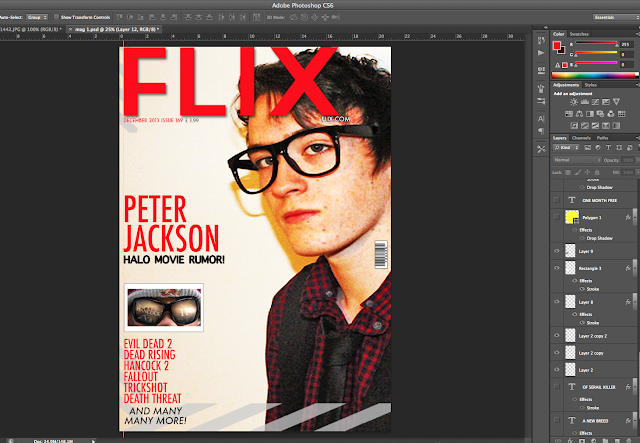
Task: Click the color spectrum ramp bar
Action: (x=594, y=75)
